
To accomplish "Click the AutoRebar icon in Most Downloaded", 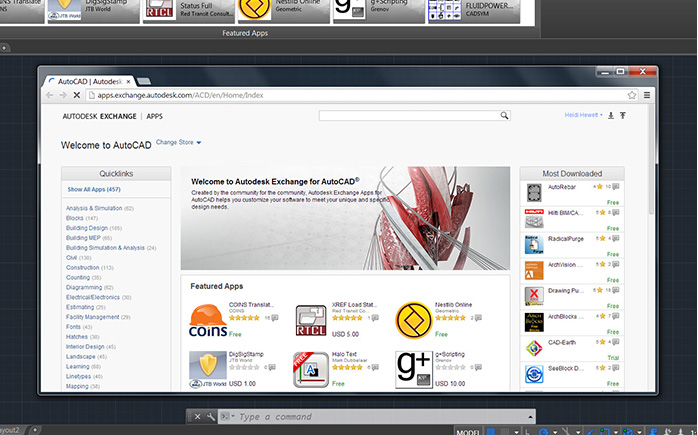I will [x=534, y=193].
